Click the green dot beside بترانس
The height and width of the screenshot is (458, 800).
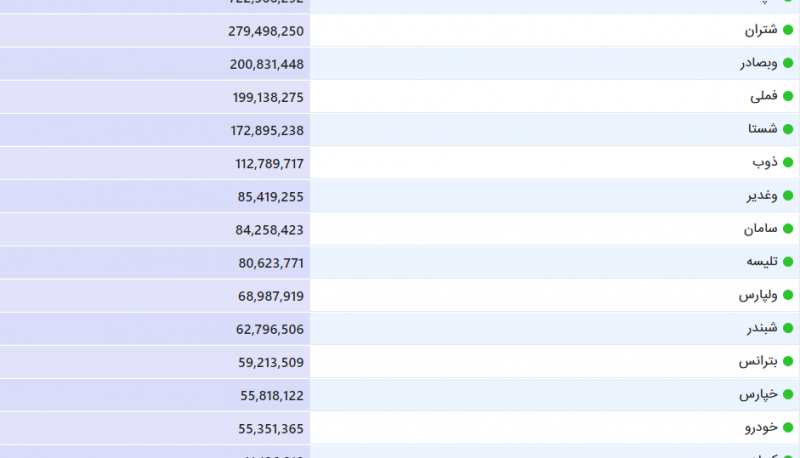tap(788, 362)
